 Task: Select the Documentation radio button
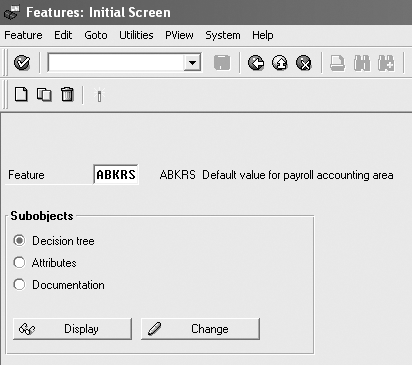pyautogui.click(x=19, y=284)
